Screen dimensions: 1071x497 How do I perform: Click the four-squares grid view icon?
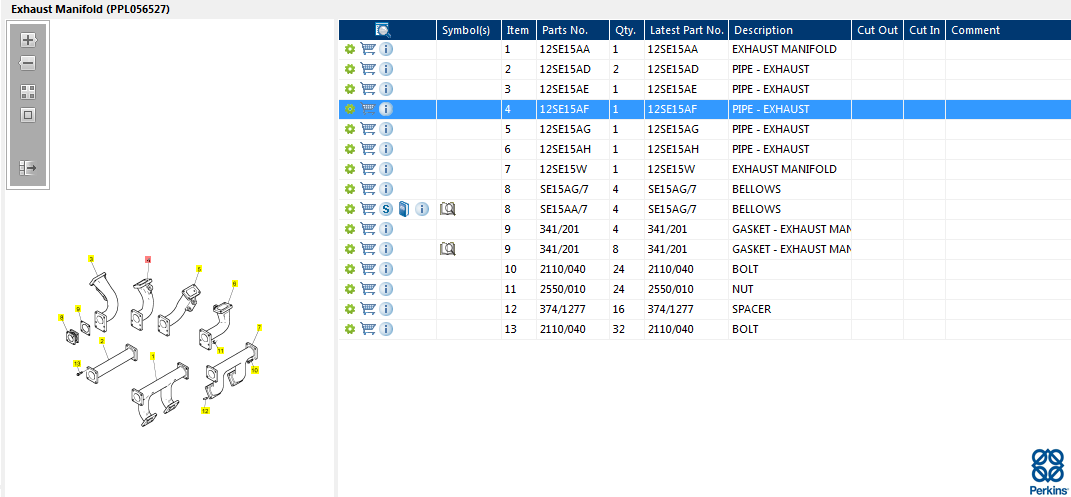(x=28, y=91)
